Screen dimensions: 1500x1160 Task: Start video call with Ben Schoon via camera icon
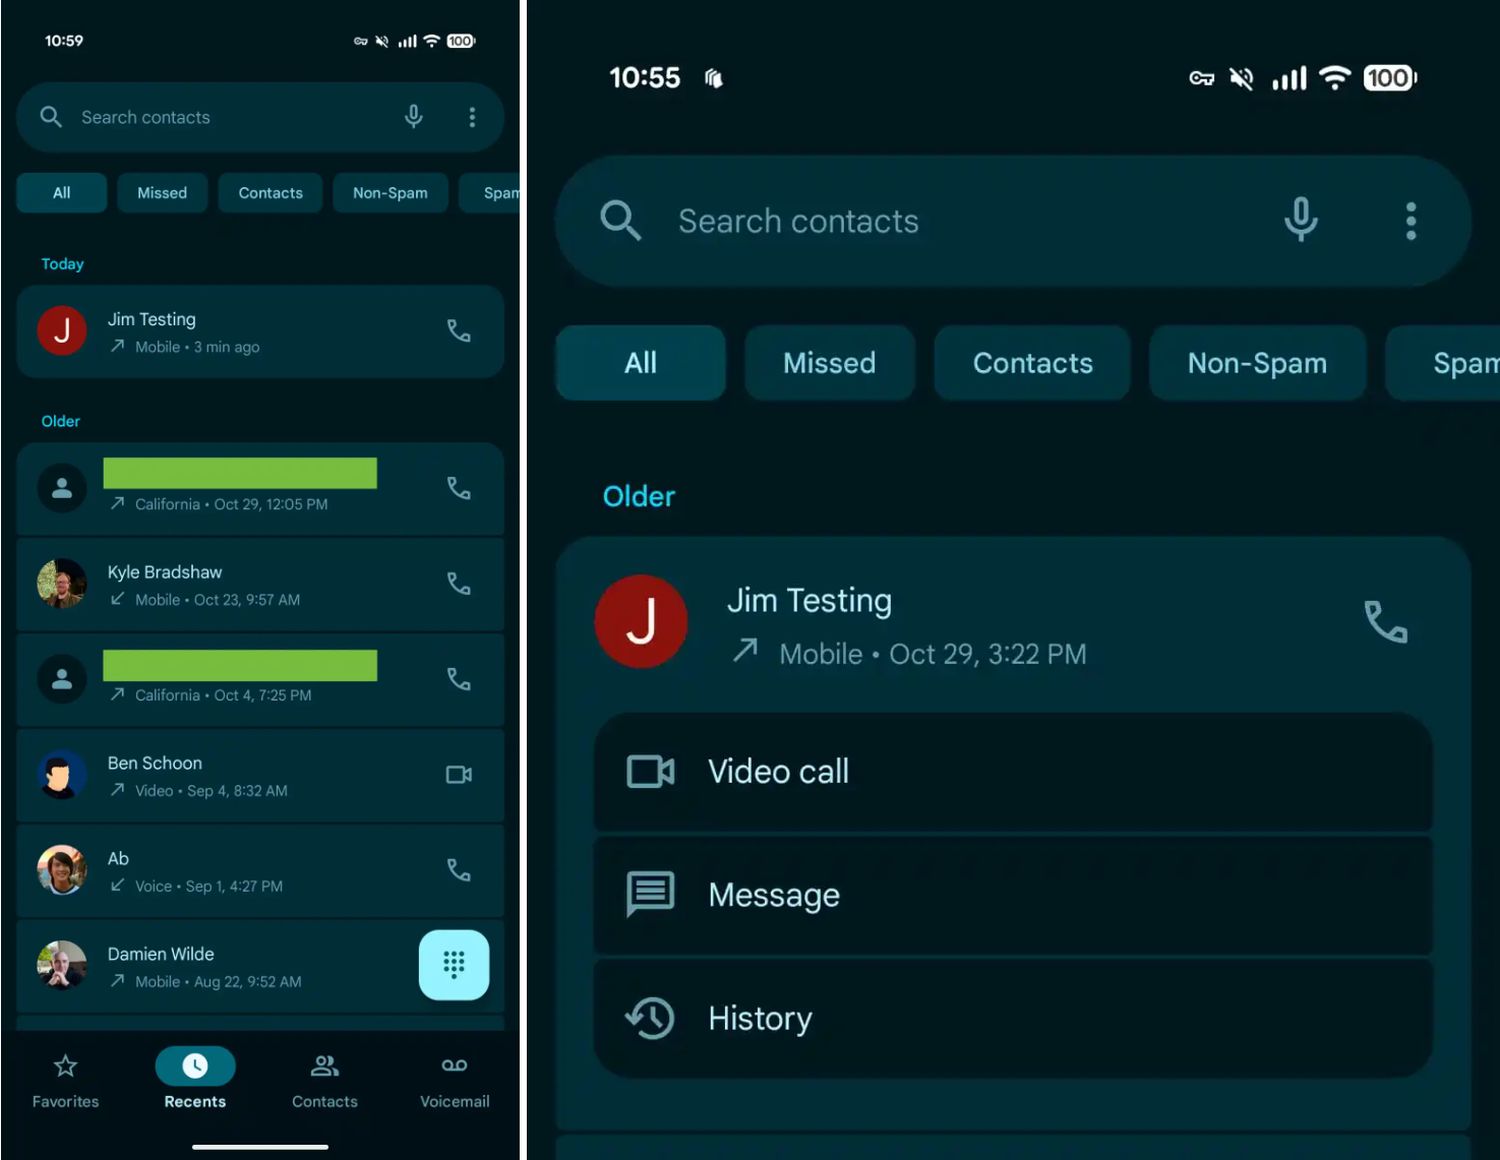pyautogui.click(x=458, y=775)
